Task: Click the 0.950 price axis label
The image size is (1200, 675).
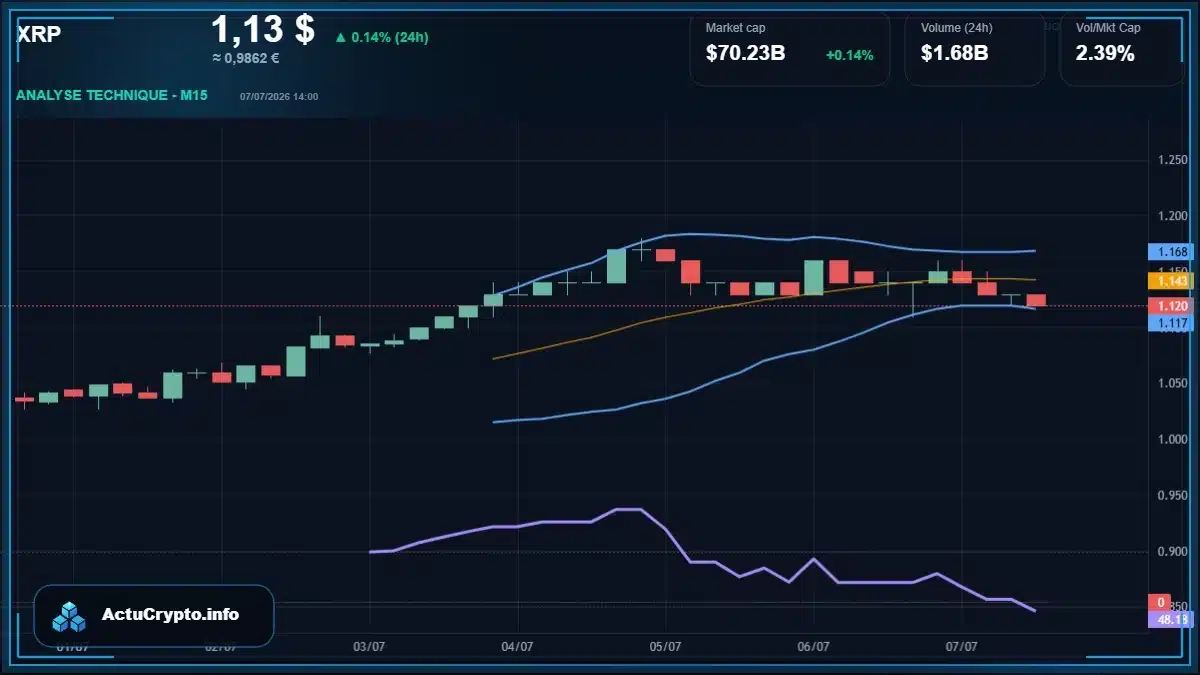Action: pos(1171,495)
